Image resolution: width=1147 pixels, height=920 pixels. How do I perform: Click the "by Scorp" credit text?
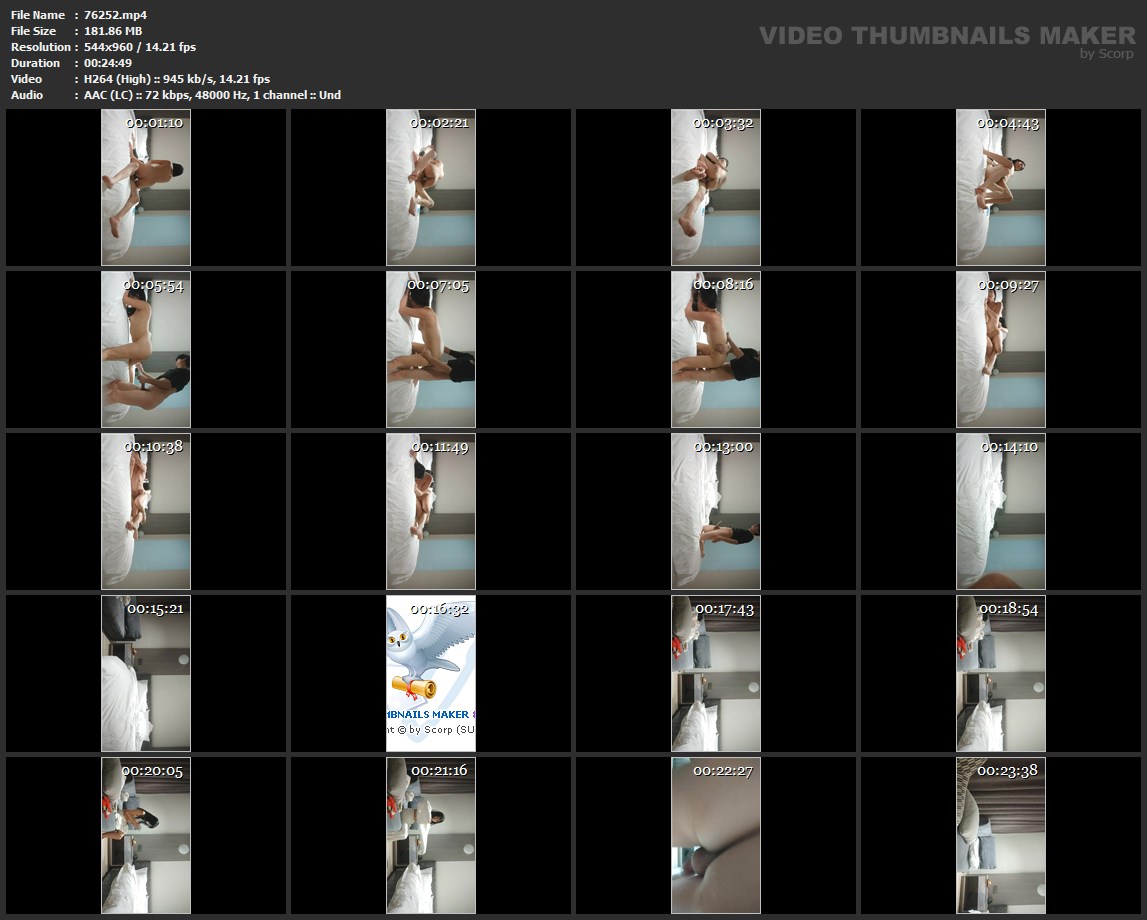pos(1106,54)
